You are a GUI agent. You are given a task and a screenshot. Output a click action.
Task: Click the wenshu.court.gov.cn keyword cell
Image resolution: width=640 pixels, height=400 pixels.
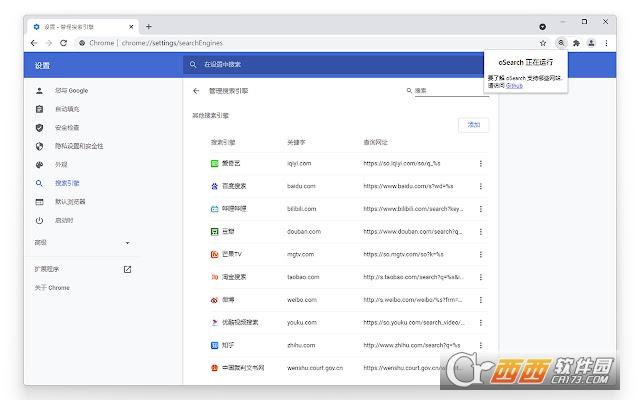tap(315, 368)
